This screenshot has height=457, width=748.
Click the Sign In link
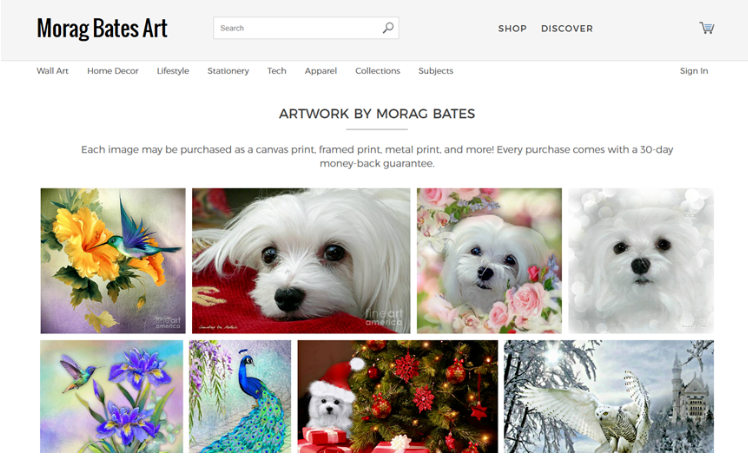694,71
